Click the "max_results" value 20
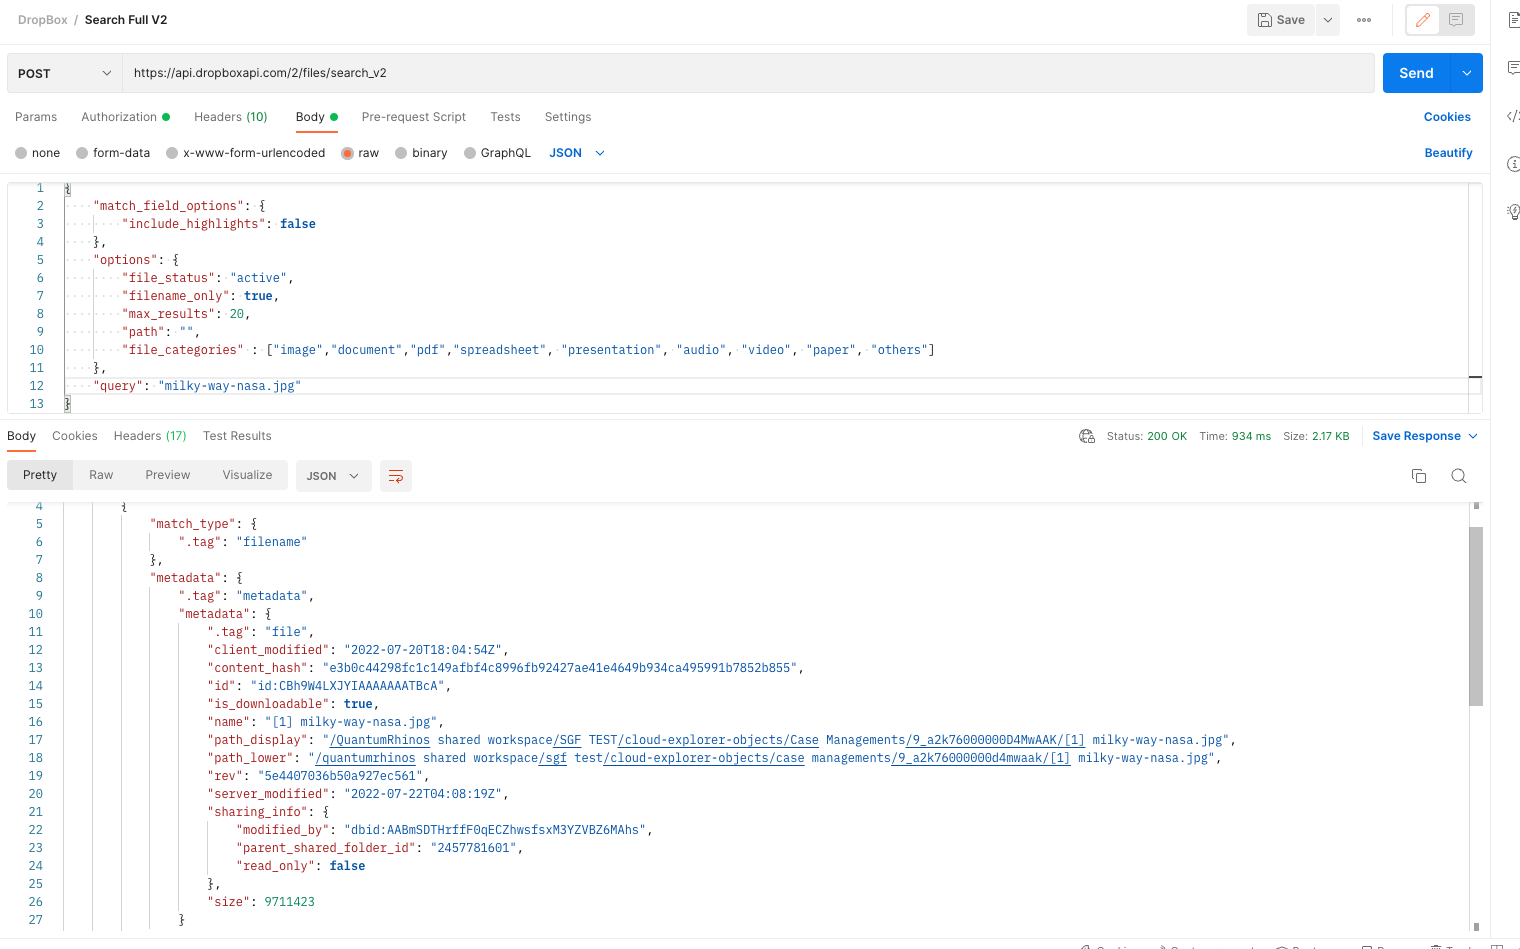Viewport: 1520px width, 949px height. 237,314
